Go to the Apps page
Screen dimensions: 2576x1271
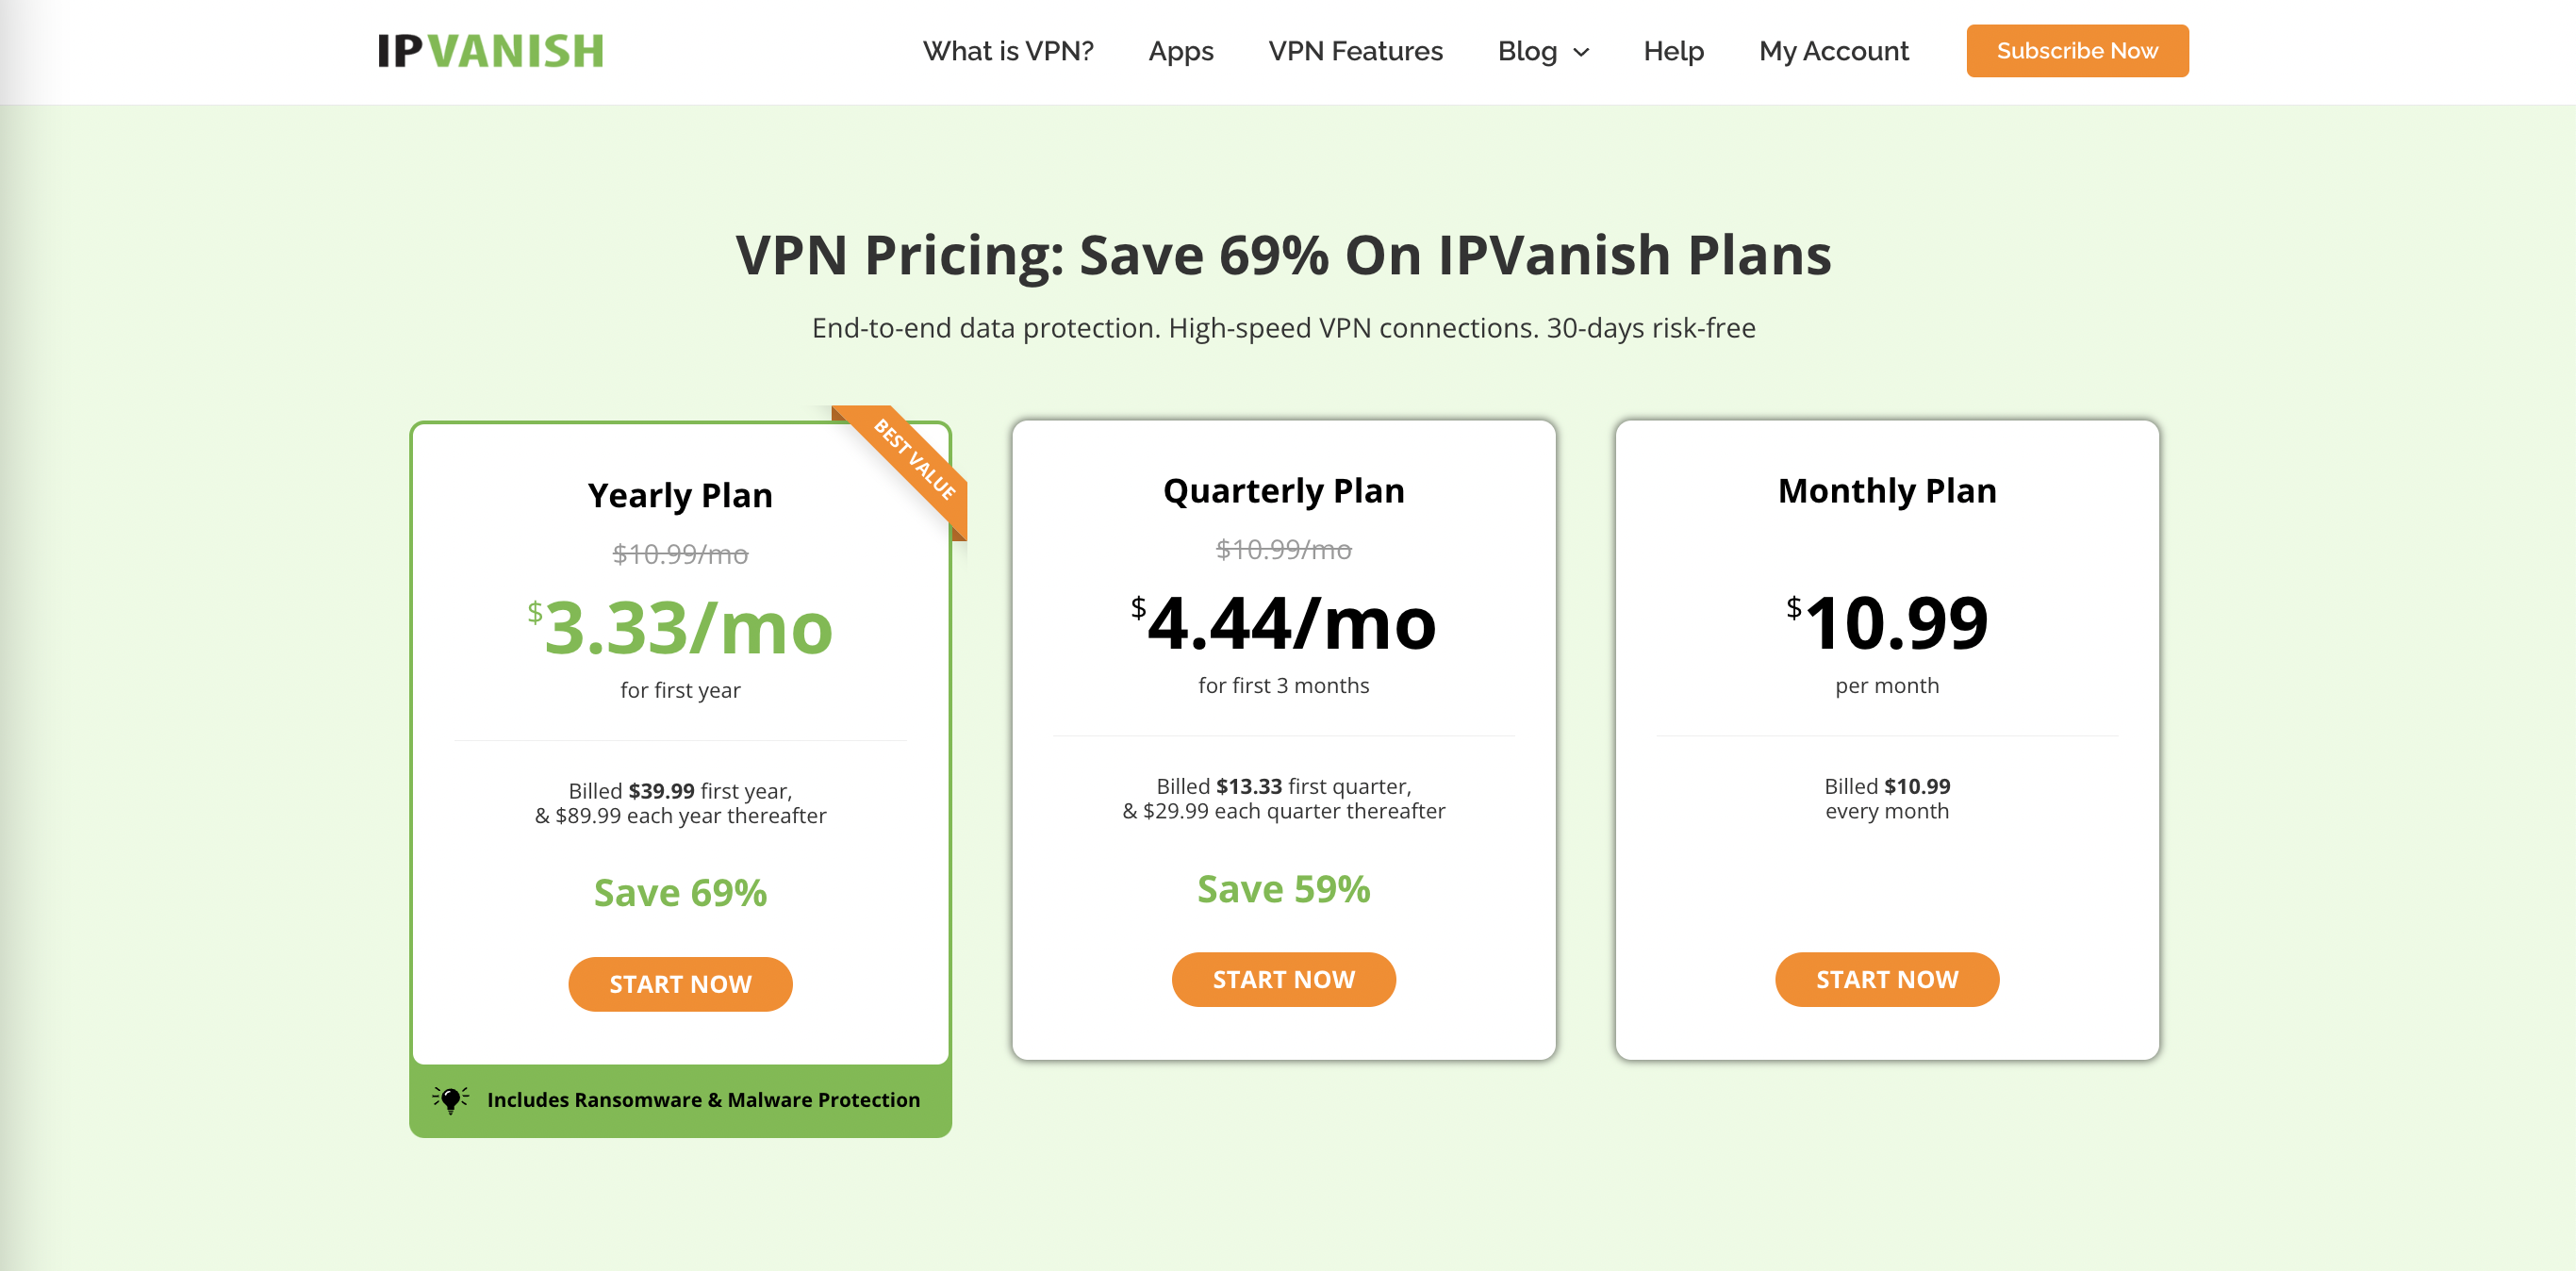click(x=1180, y=51)
